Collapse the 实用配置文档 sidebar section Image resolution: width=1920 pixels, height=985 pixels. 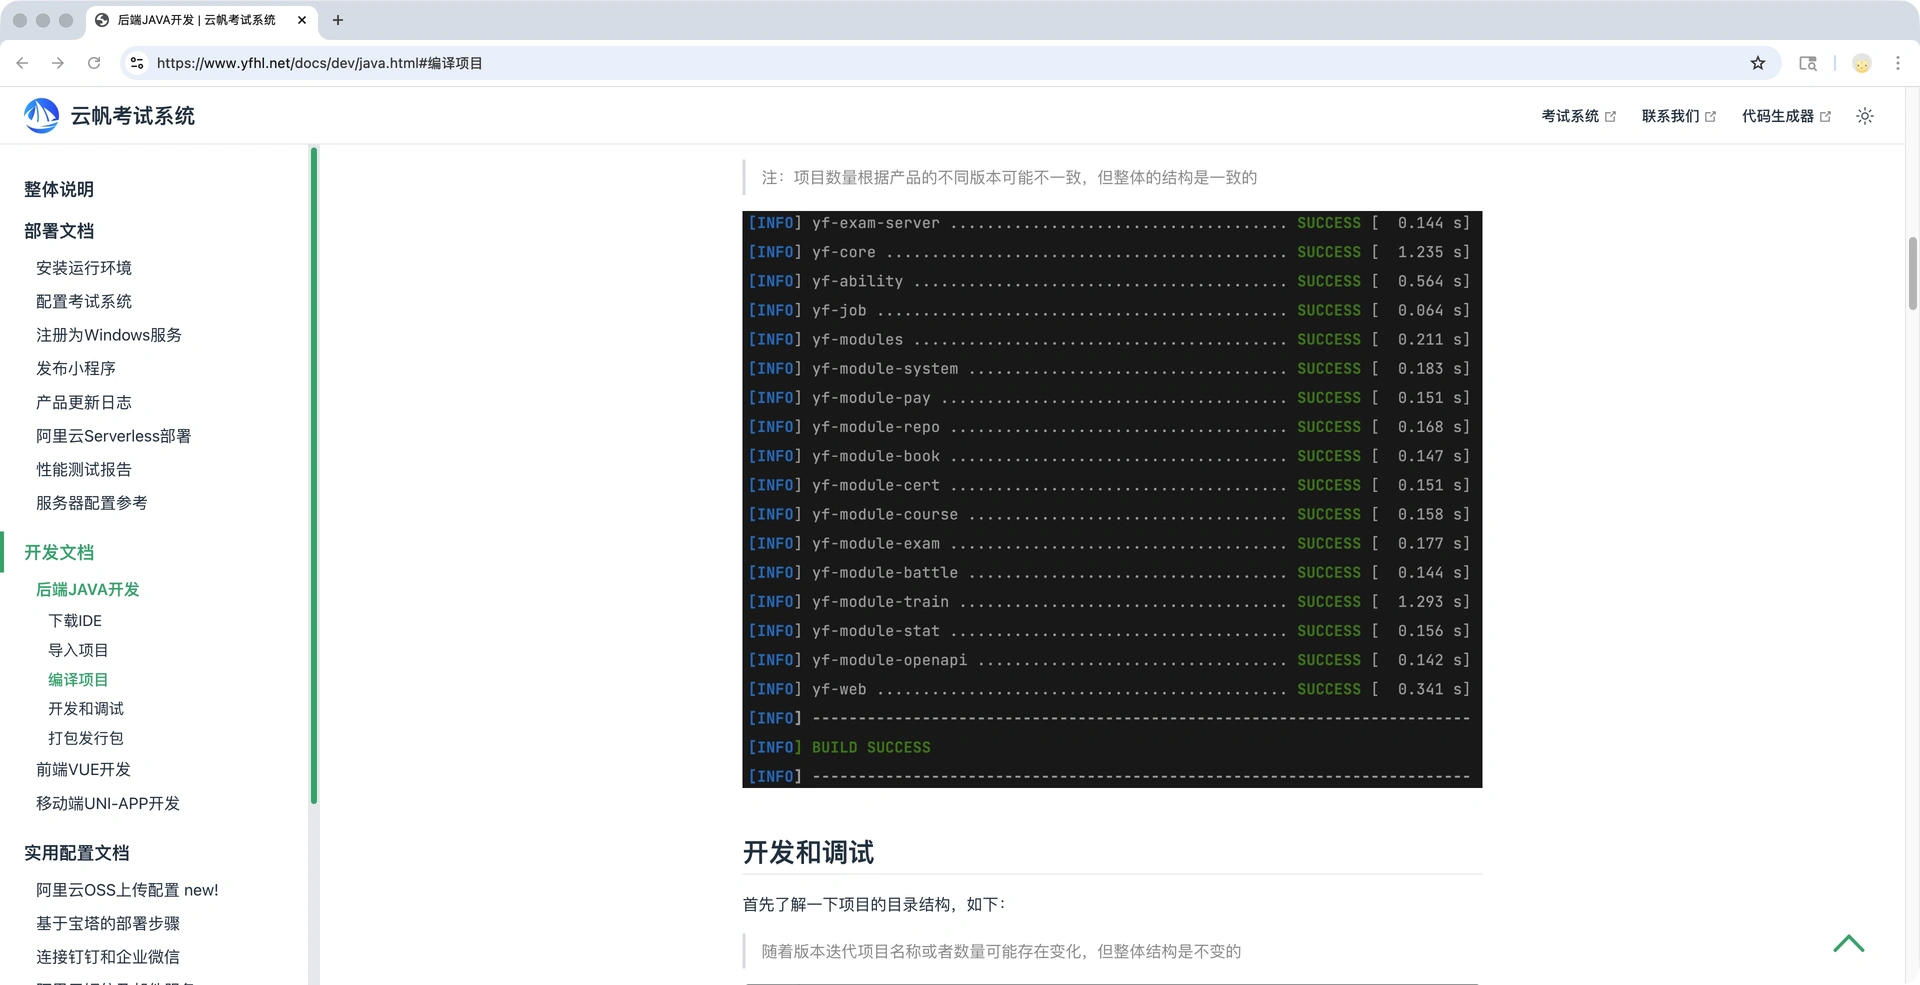(x=77, y=853)
